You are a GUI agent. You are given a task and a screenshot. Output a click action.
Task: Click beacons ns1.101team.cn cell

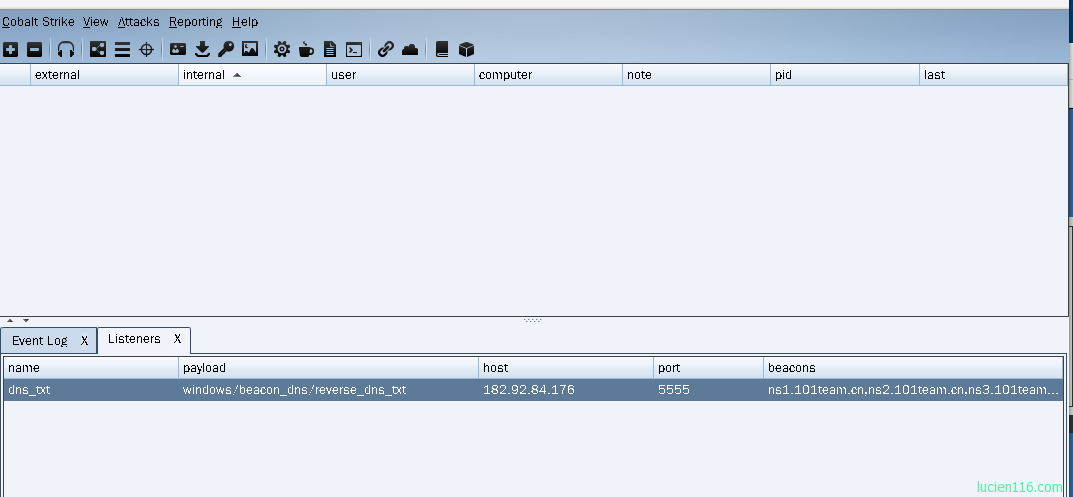click(x=914, y=390)
